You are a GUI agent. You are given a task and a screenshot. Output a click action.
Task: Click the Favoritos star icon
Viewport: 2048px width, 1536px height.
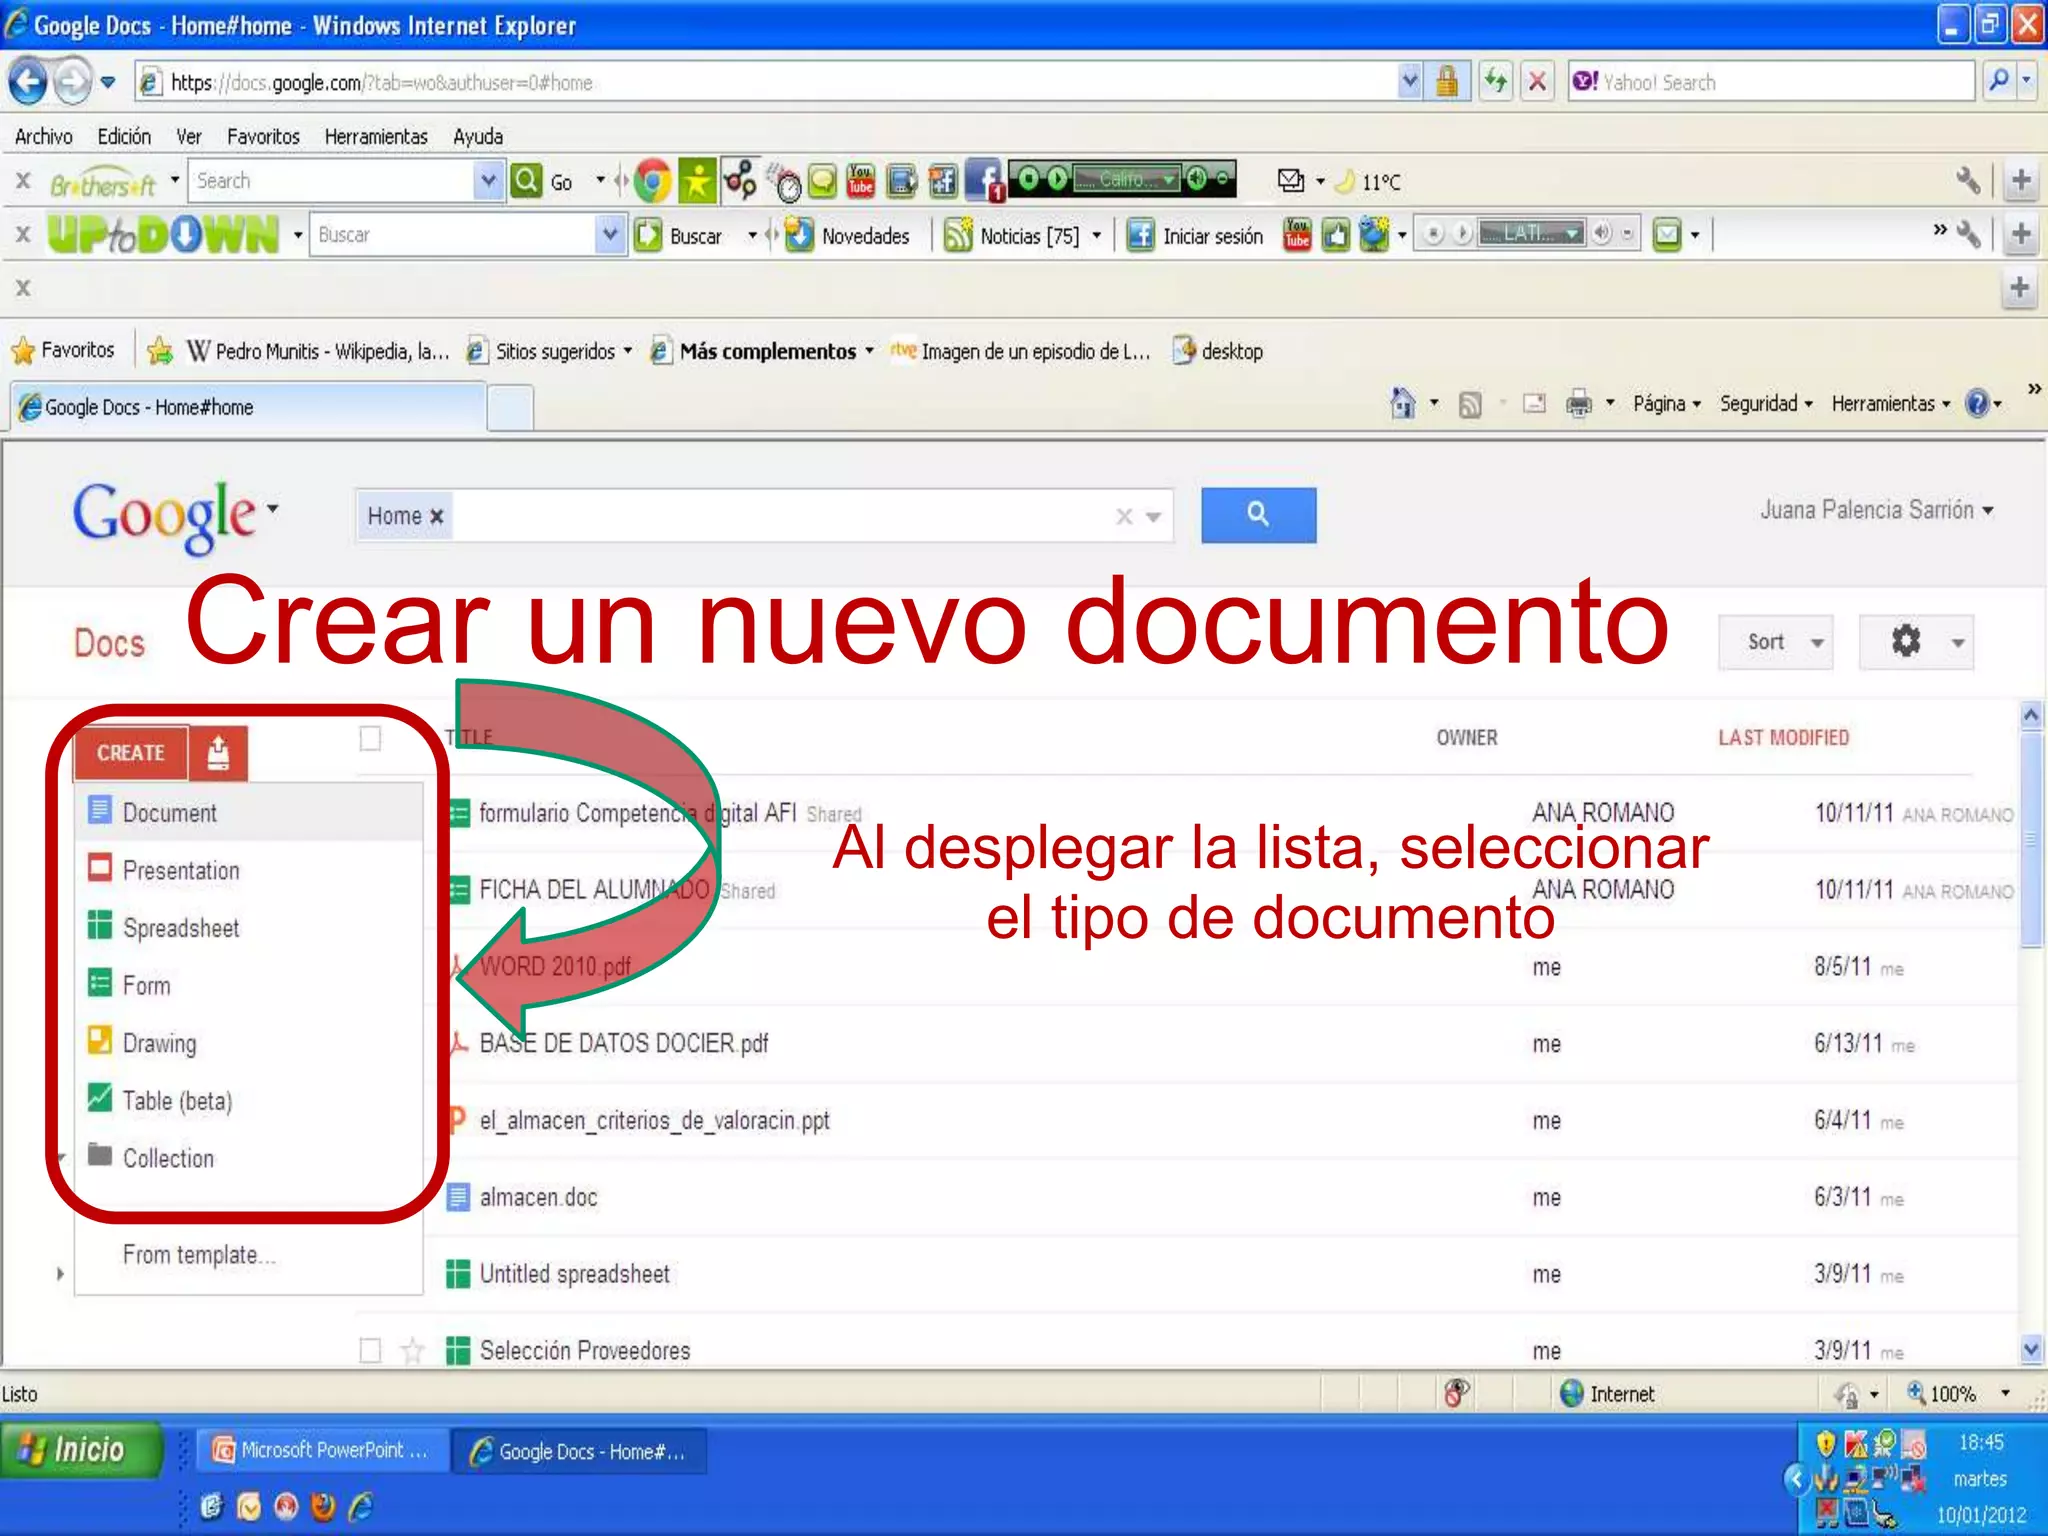point(23,351)
